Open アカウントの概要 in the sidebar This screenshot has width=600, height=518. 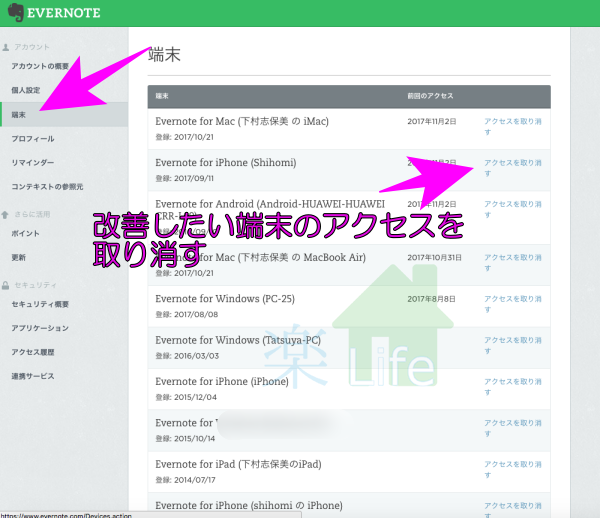pyautogui.click(x=40, y=66)
